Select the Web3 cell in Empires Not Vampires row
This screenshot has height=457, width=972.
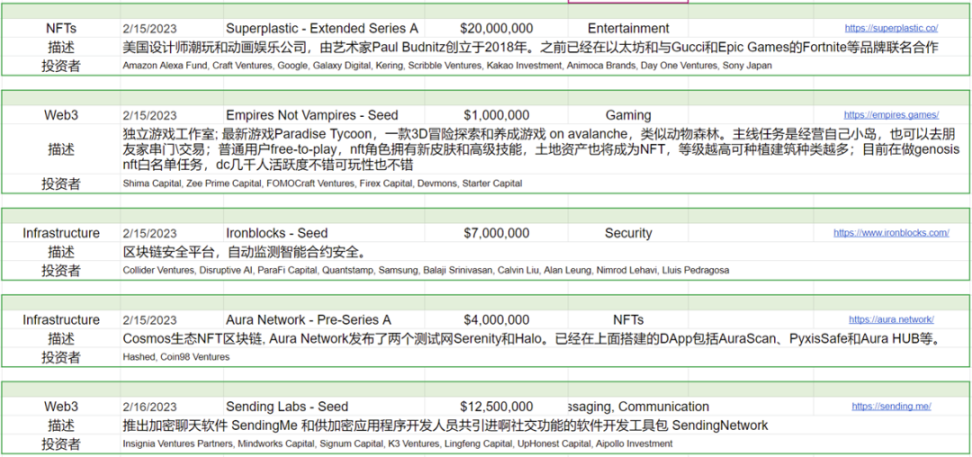point(61,115)
